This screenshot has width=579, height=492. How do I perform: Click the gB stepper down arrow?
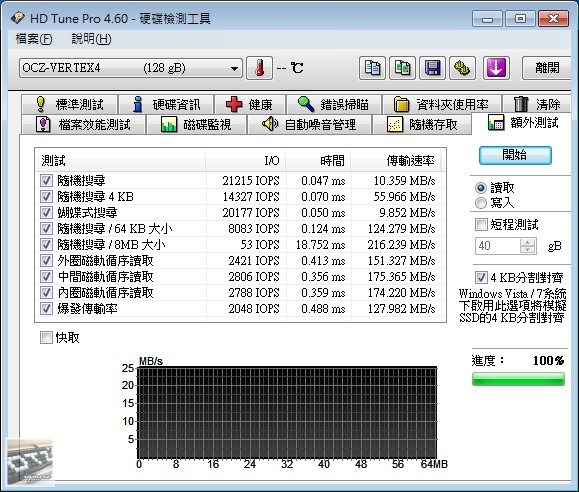click(528, 250)
